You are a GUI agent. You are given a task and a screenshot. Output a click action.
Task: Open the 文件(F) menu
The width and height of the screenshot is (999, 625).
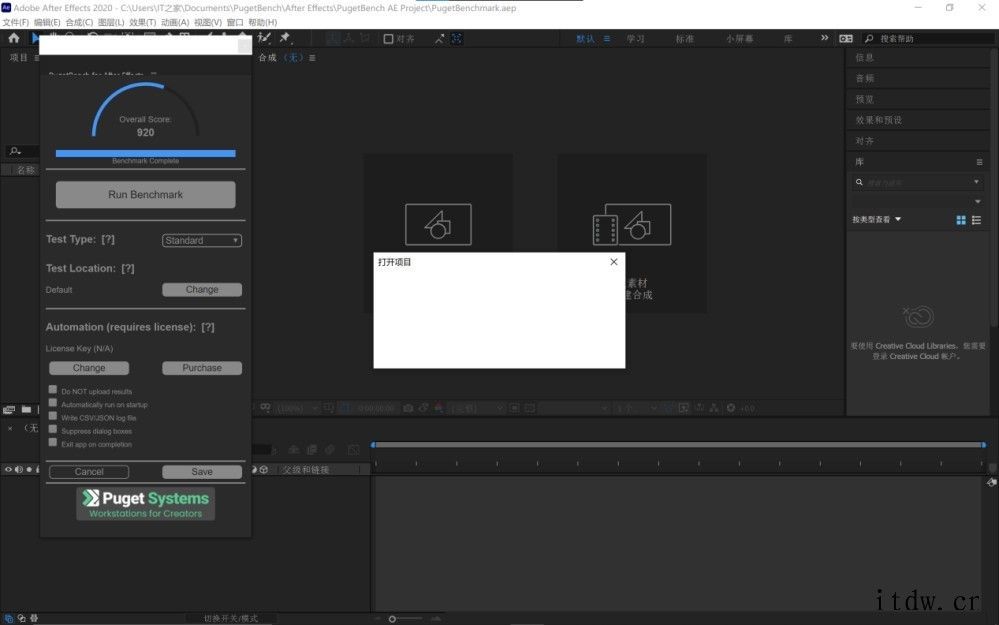15,22
